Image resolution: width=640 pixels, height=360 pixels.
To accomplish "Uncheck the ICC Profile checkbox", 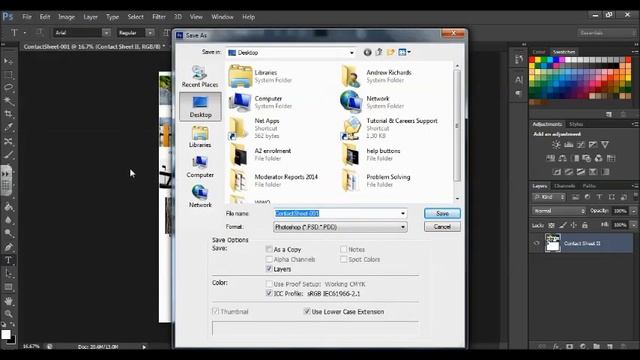I will coord(269,293).
